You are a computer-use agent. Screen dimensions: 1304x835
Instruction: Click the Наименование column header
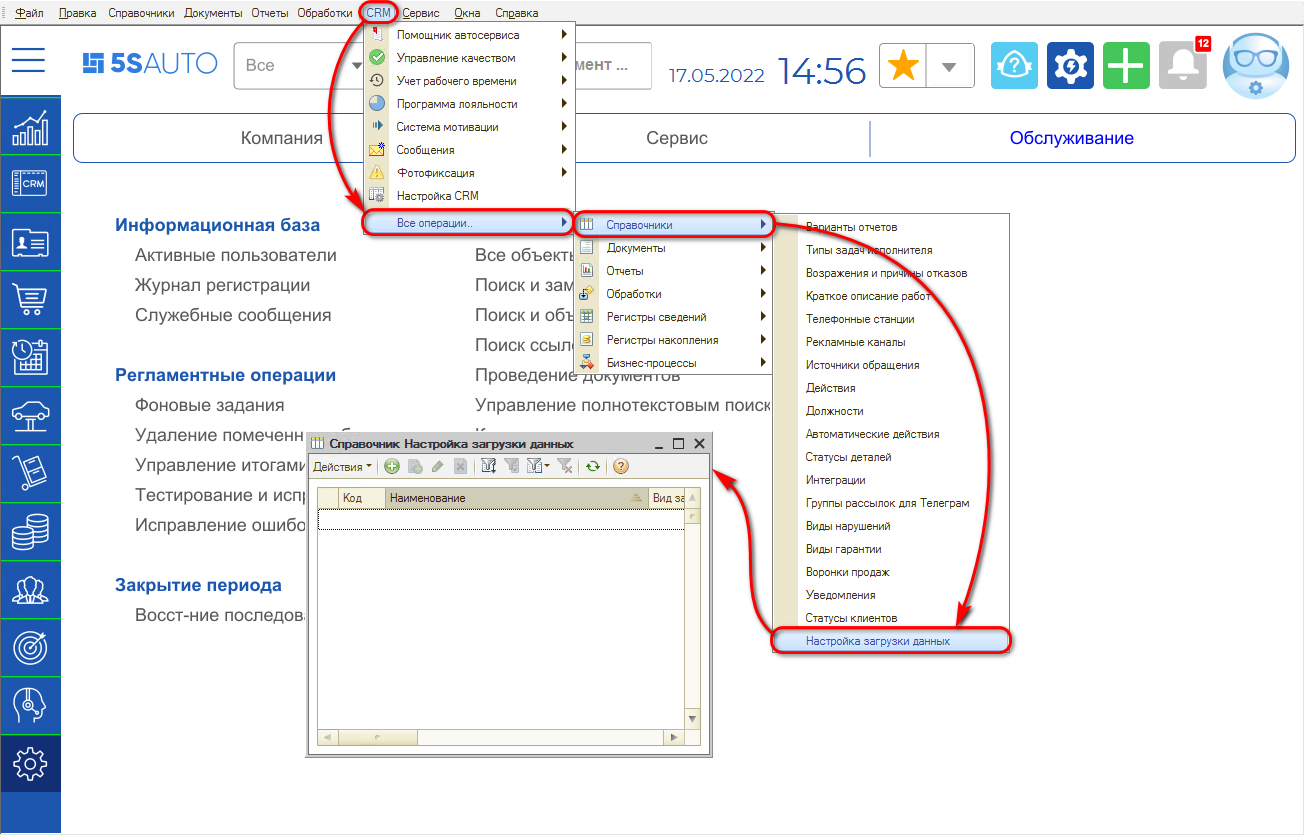pyautogui.click(x=500, y=498)
